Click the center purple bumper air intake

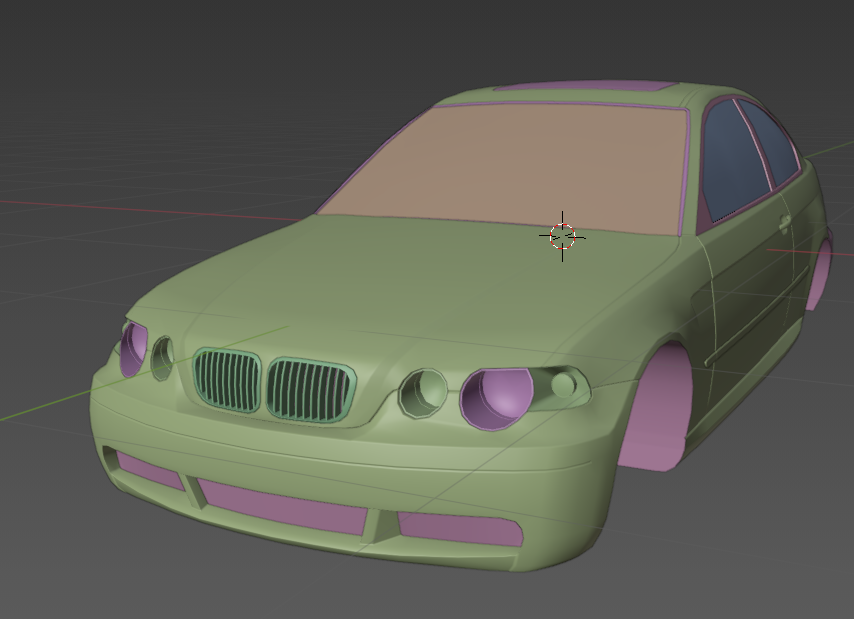283,507
